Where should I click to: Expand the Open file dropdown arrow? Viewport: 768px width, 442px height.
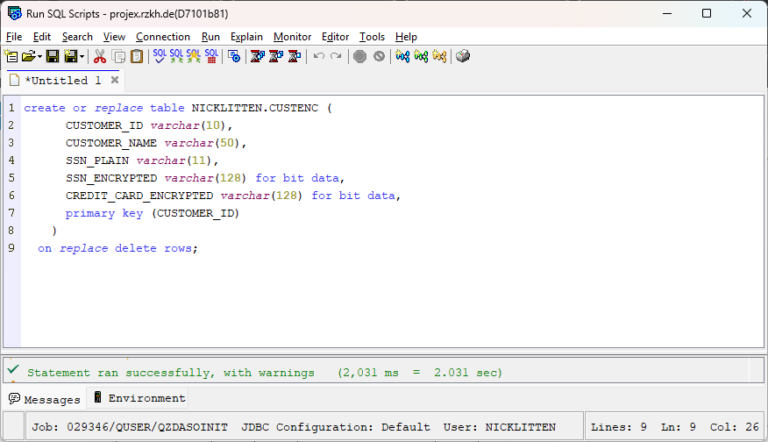(40, 56)
